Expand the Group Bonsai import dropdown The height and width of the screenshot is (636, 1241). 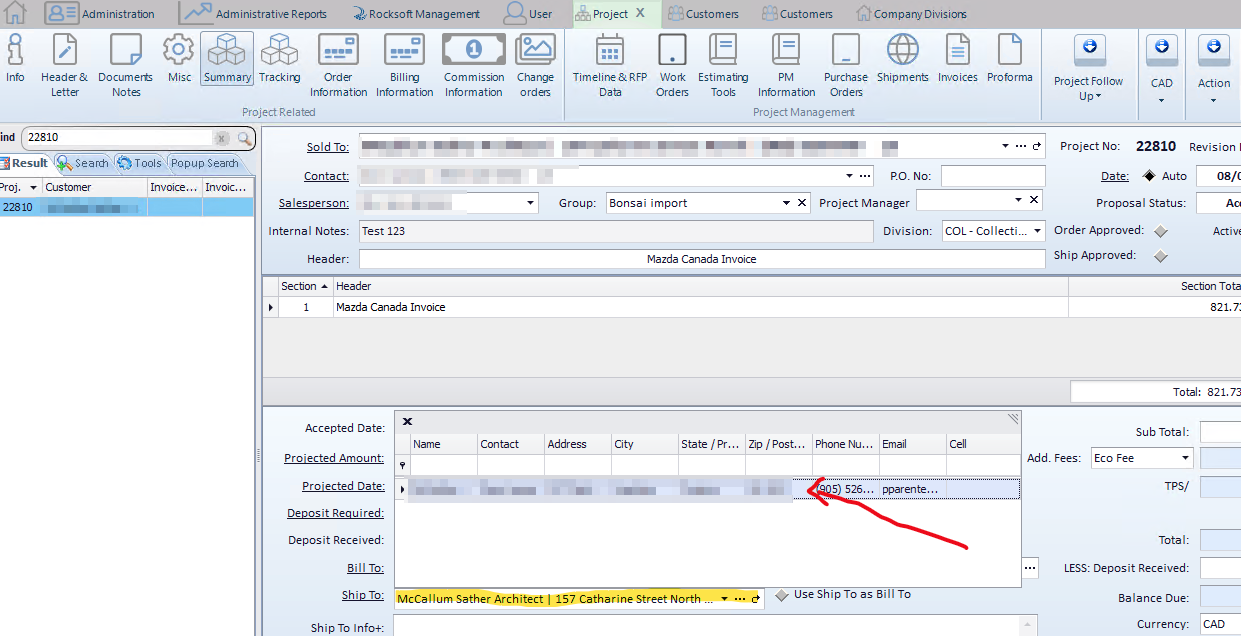(x=786, y=203)
